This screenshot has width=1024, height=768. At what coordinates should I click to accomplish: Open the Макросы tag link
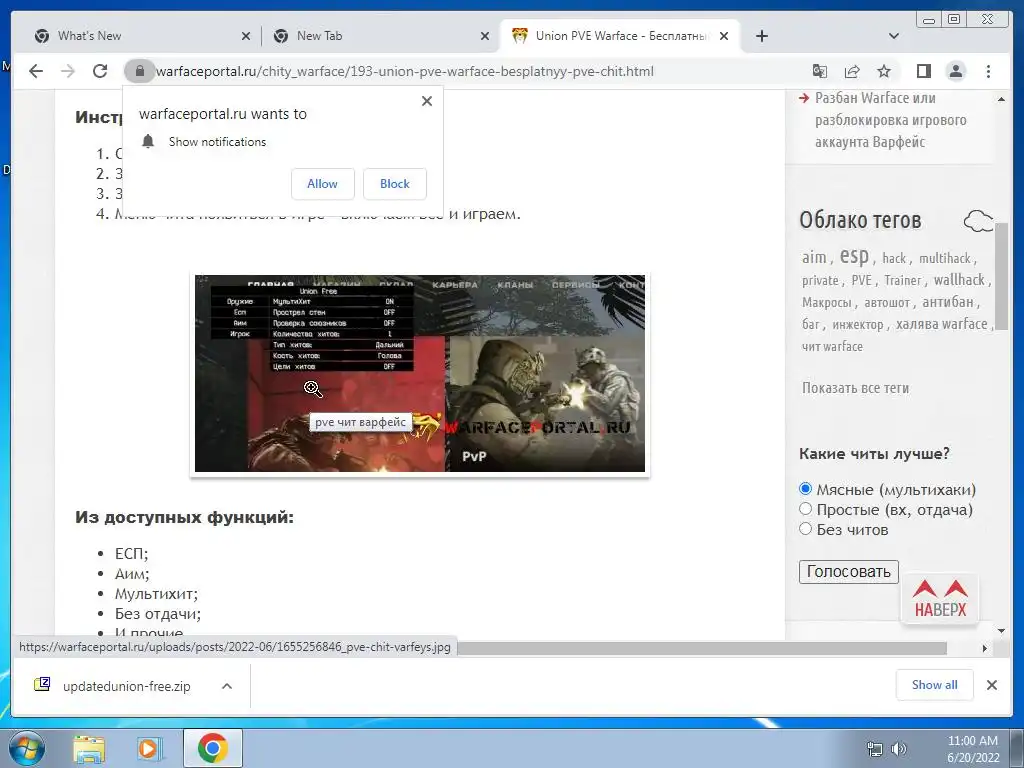(x=827, y=302)
